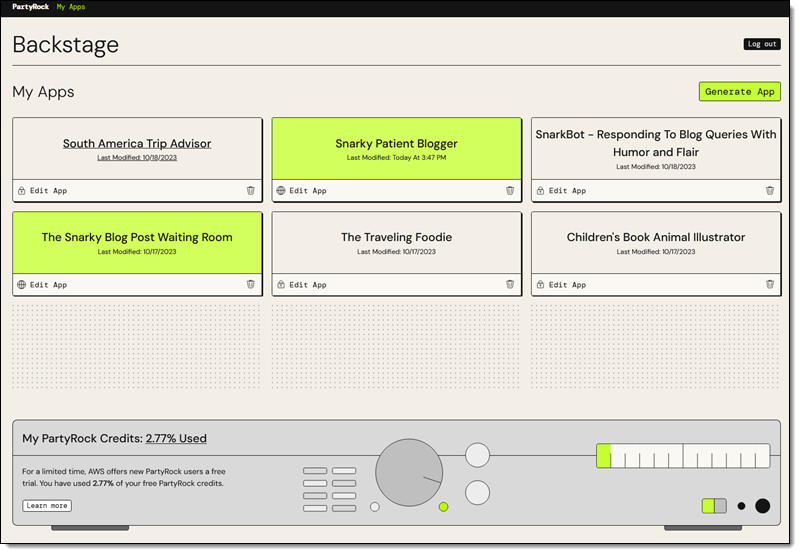Click the lock icon on SnarkBot card
The height and width of the screenshot is (554, 800).
tap(540, 191)
